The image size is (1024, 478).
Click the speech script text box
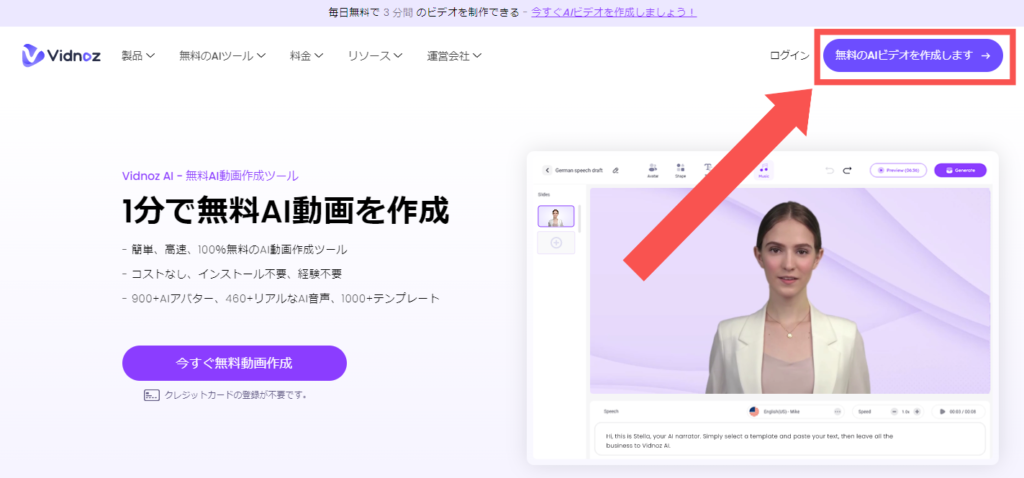[790, 439]
